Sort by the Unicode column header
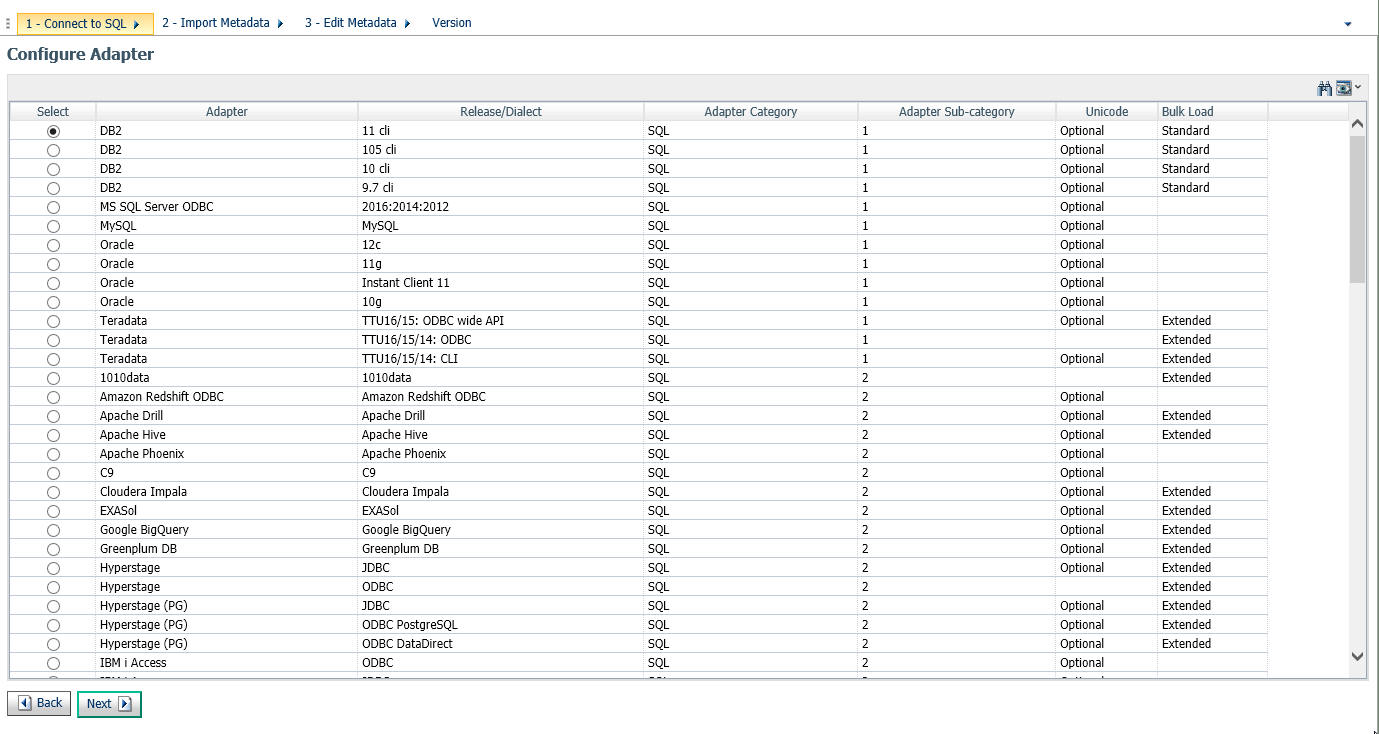 coord(1107,112)
